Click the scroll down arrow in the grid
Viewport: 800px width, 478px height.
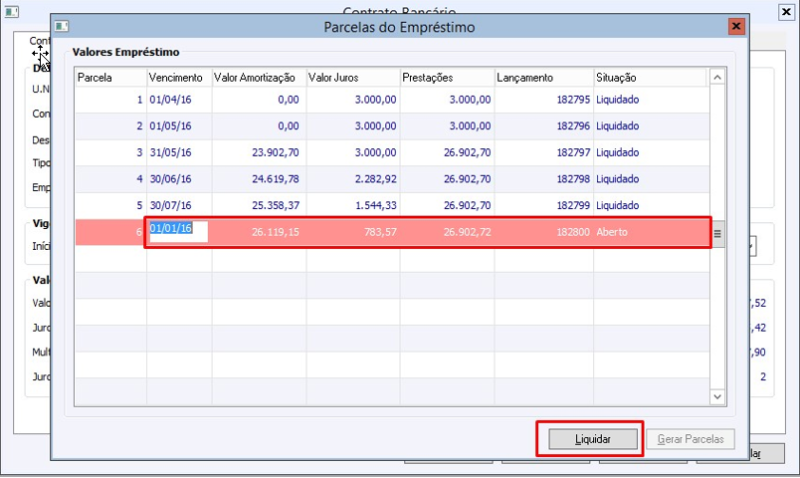tap(717, 396)
